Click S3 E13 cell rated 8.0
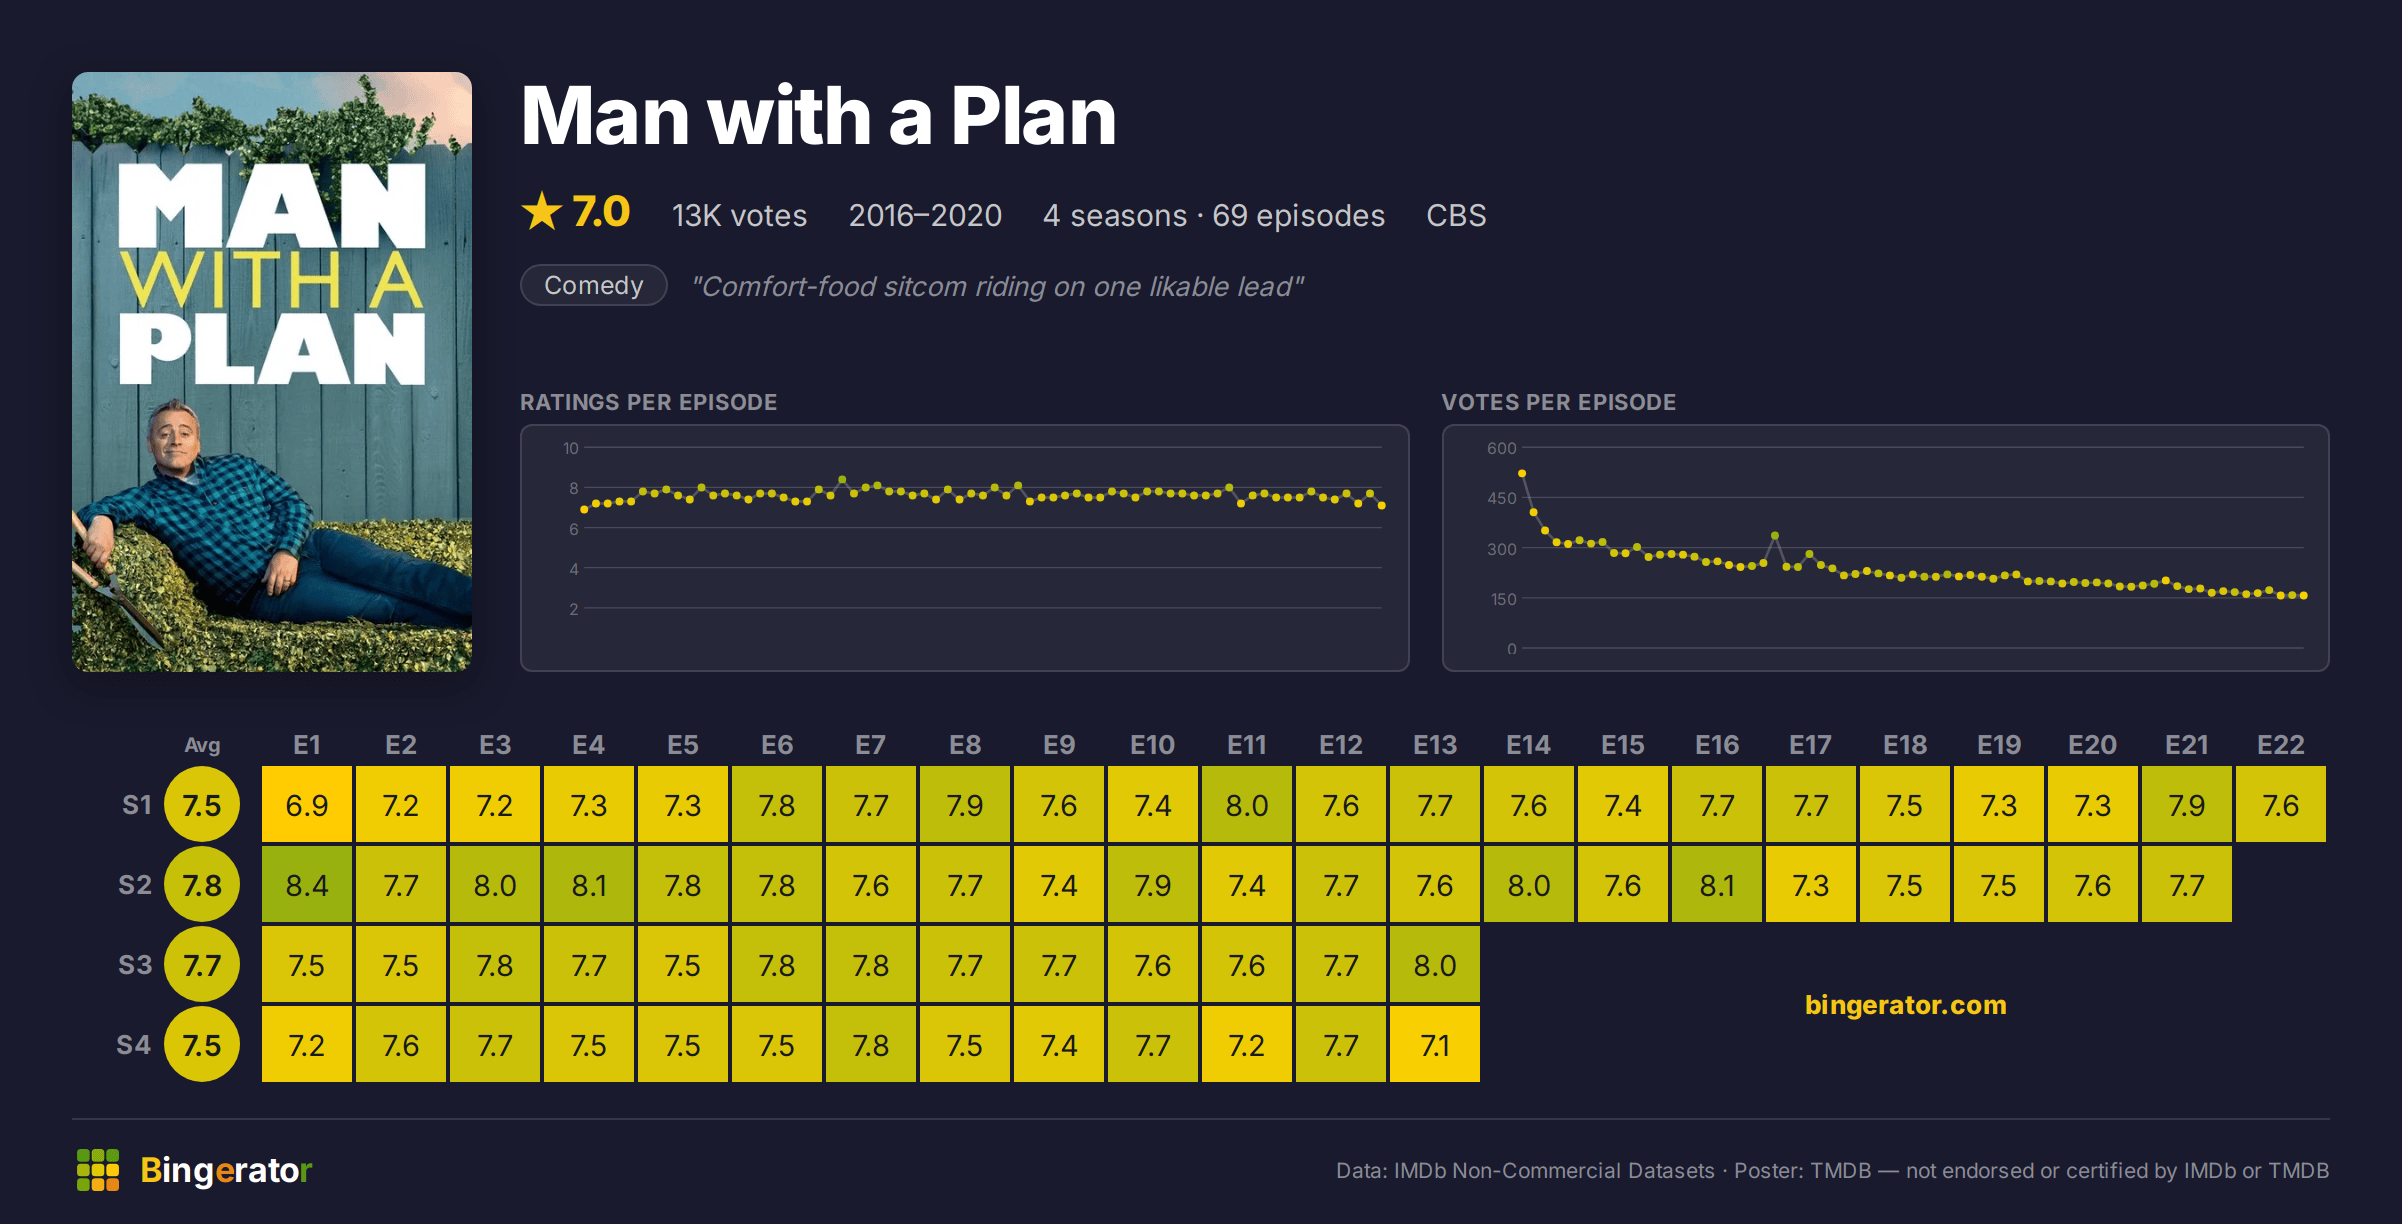Viewport: 2402px width, 1224px height. pyautogui.click(x=1435, y=964)
